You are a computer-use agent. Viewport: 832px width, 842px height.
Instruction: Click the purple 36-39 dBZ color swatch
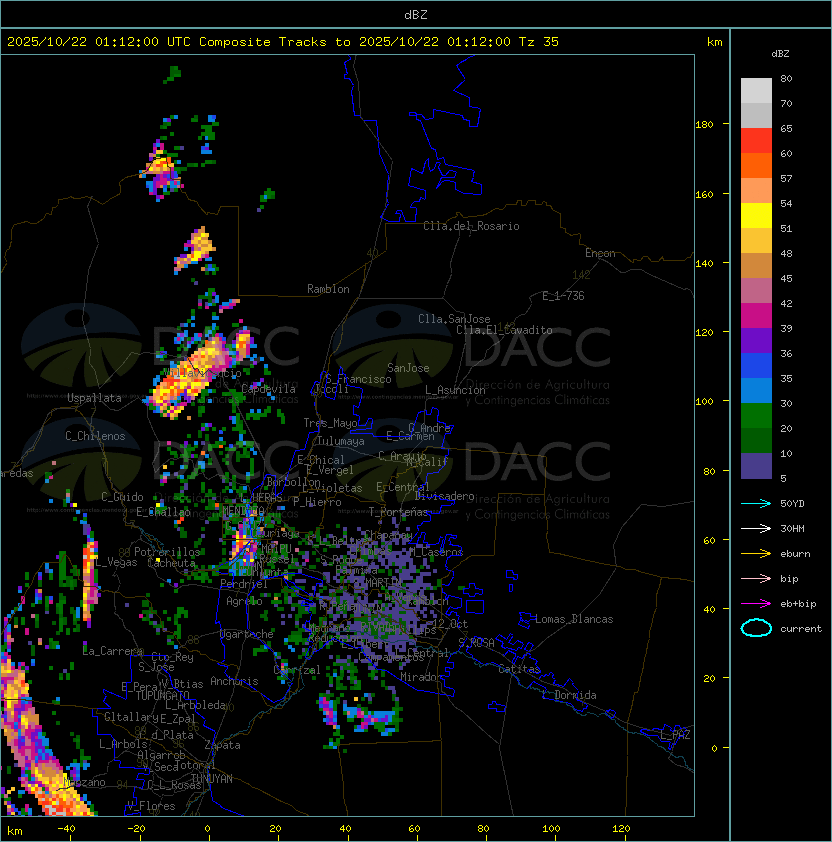pyautogui.click(x=756, y=341)
